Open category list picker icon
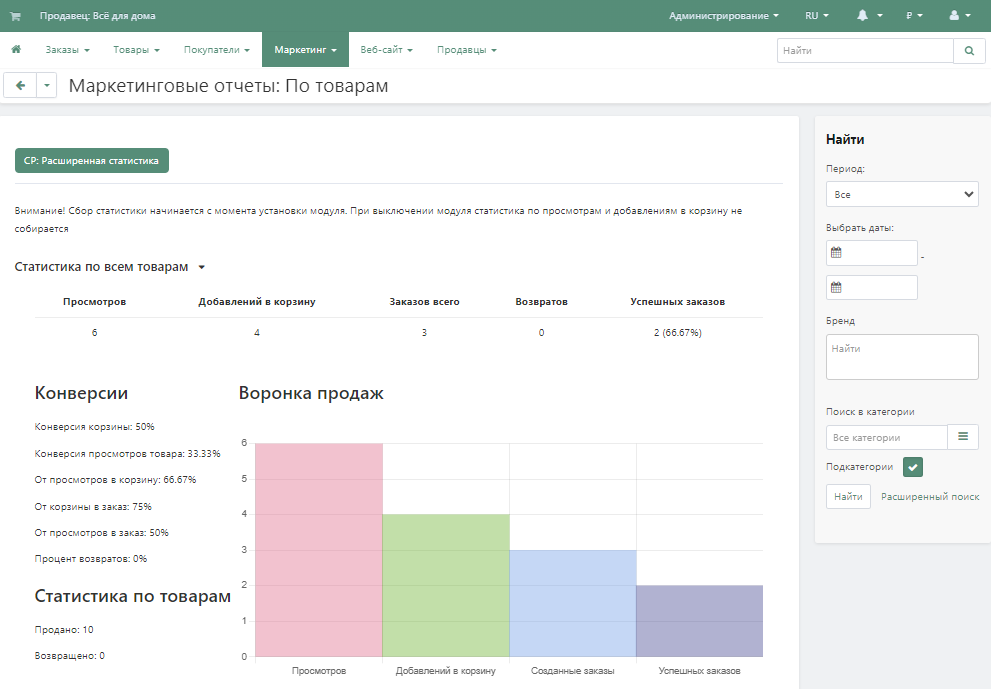The width and height of the screenshot is (991, 689). click(x=963, y=437)
